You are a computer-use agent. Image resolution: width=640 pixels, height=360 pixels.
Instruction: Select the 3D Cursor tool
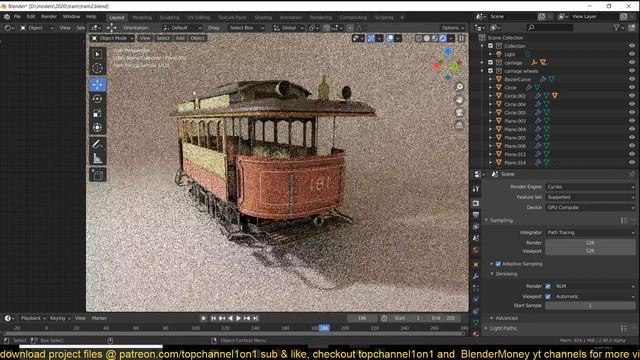click(x=98, y=68)
